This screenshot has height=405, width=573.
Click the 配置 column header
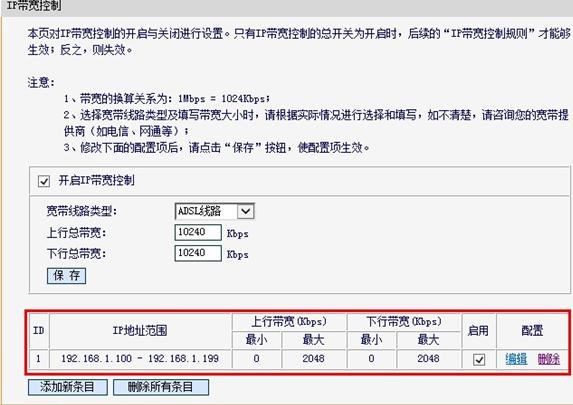[532, 331]
